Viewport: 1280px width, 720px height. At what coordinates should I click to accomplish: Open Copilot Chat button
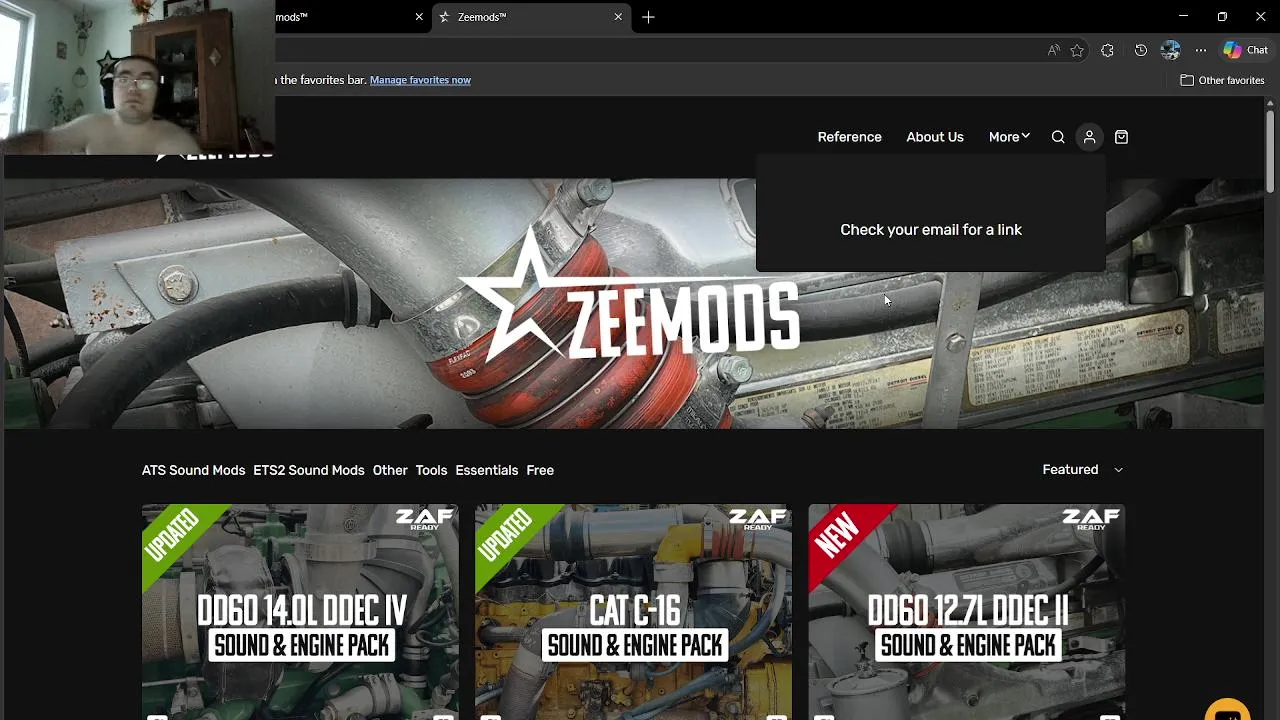point(1246,50)
